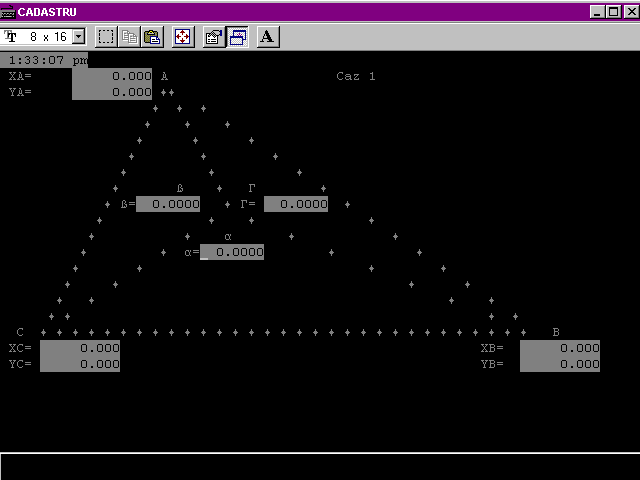Click the Mark selection tool icon
Screen dimensions: 640x480
click(x=106, y=37)
